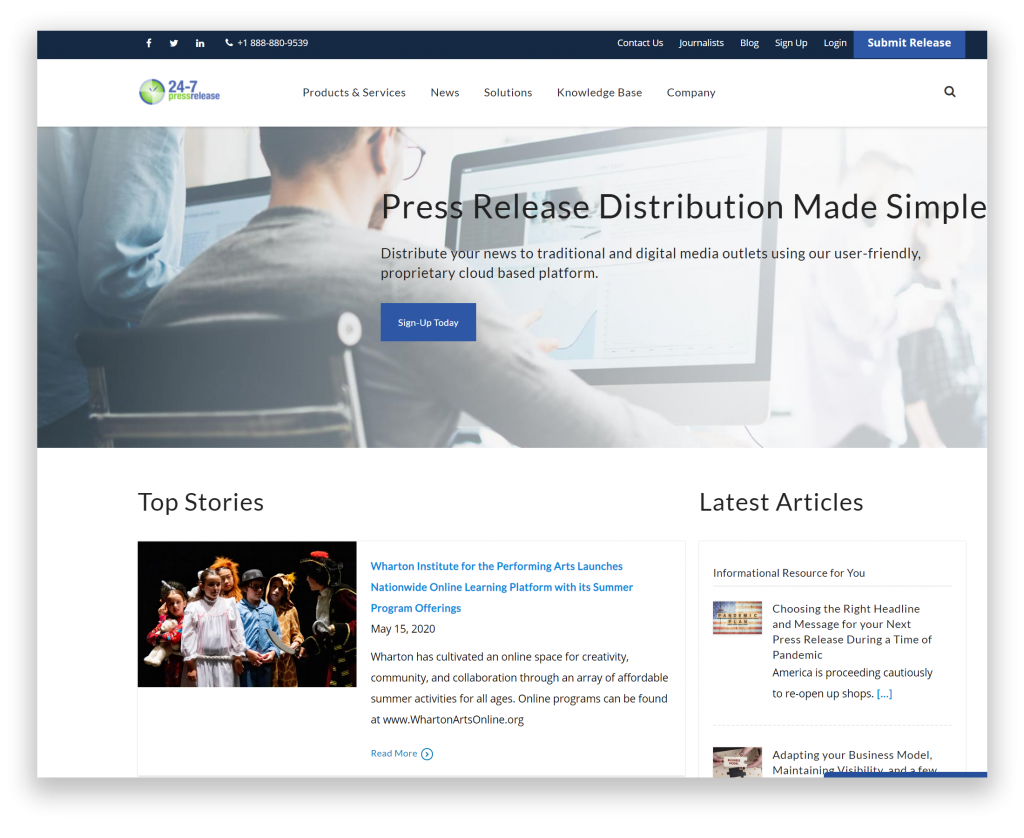Open the Contact Us link

click(x=640, y=43)
